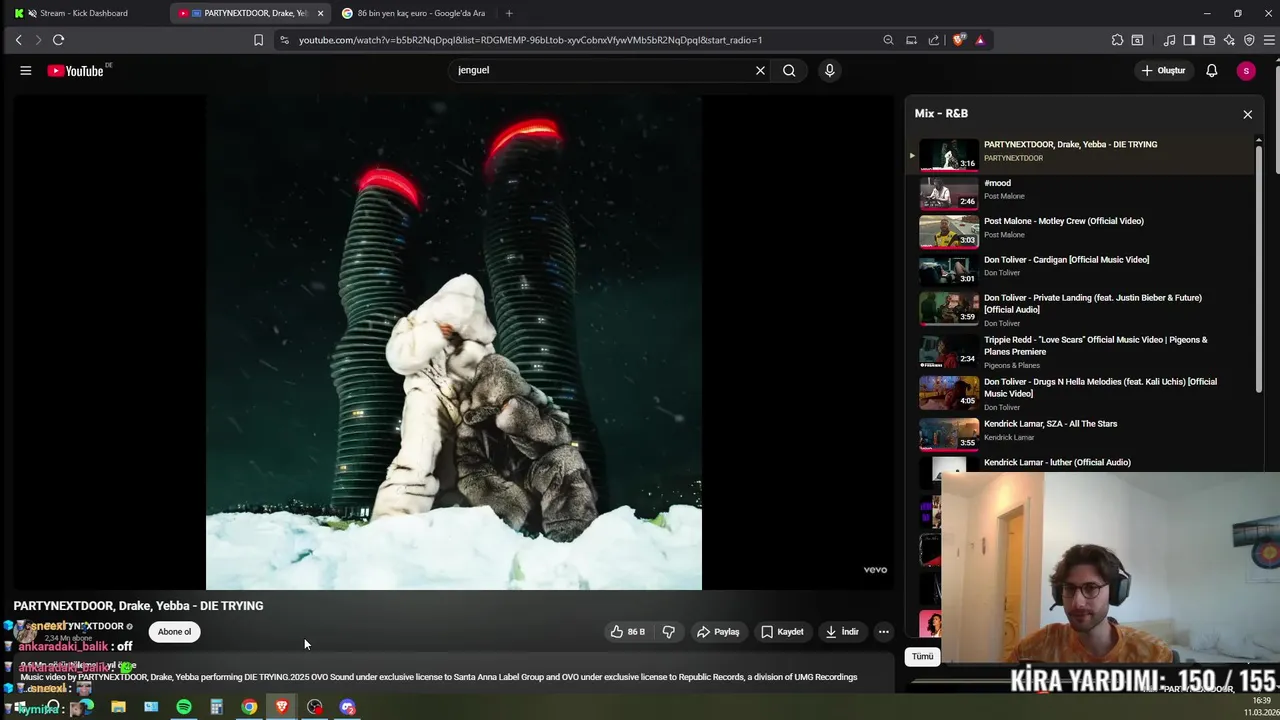The width and height of the screenshot is (1280, 720).
Task: Download the video with İndir
Action: coord(842,631)
